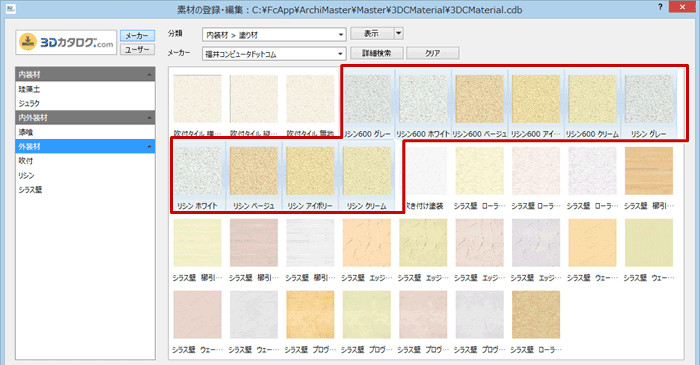Click the リシン600 グレー name label
Viewport: 700px width, 365px height.
[367, 134]
